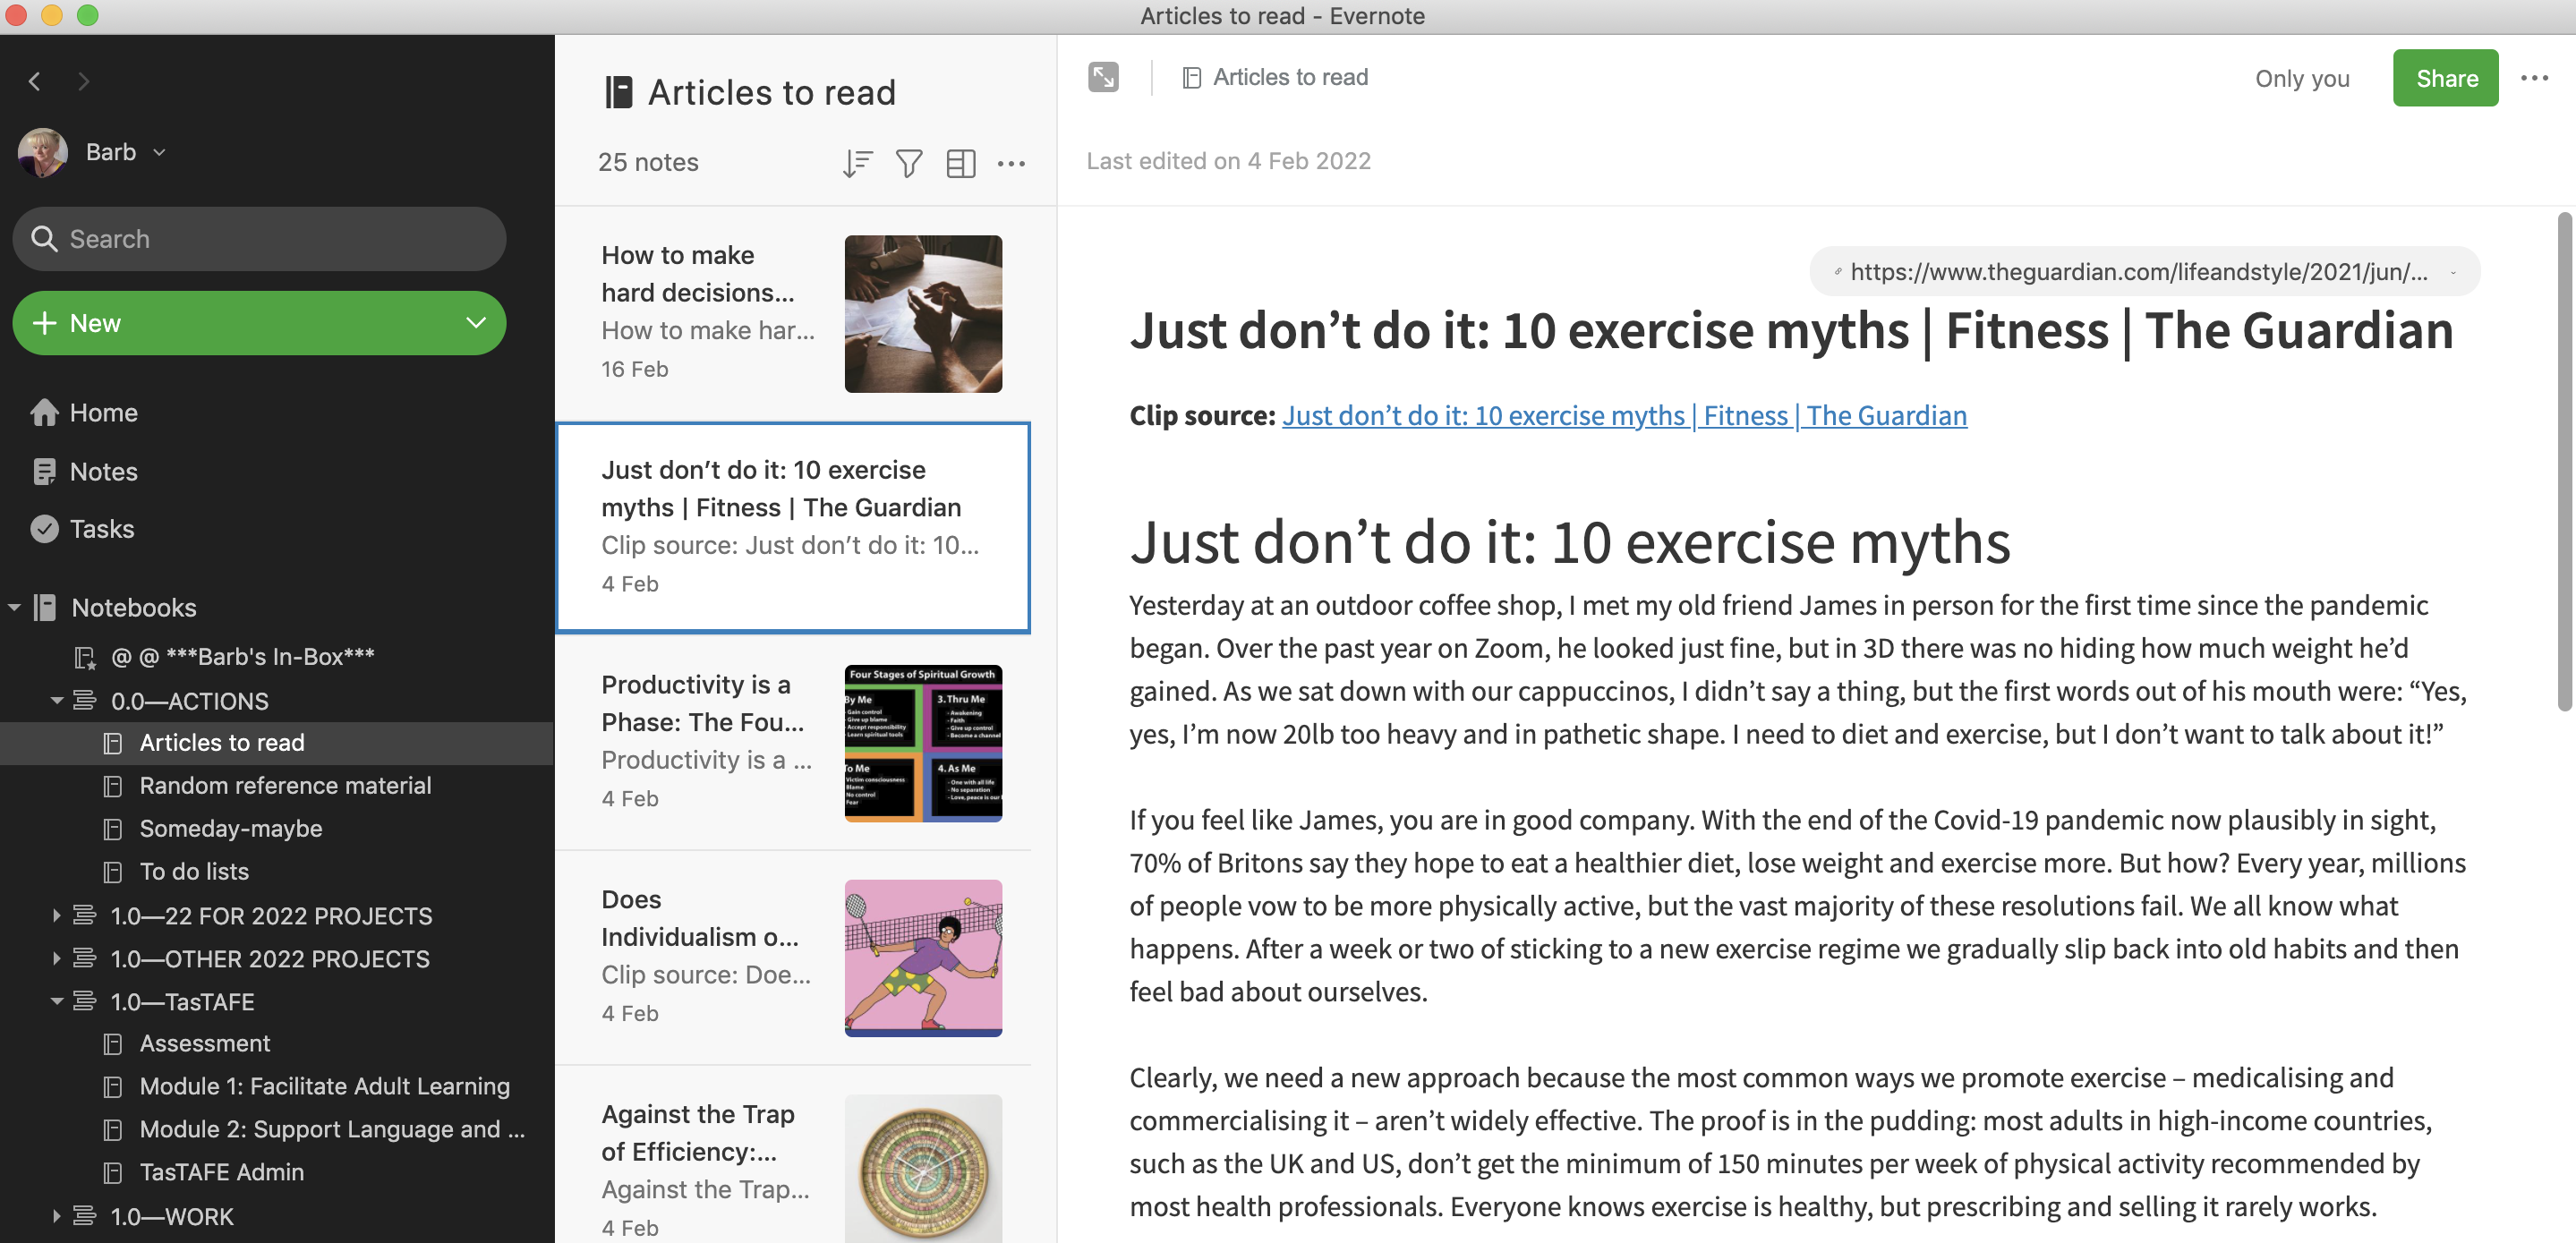This screenshot has height=1243, width=2576.
Task: Collapse the 0.0—ACTIONS notebook stack
Action: pyautogui.click(x=57, y=700)
